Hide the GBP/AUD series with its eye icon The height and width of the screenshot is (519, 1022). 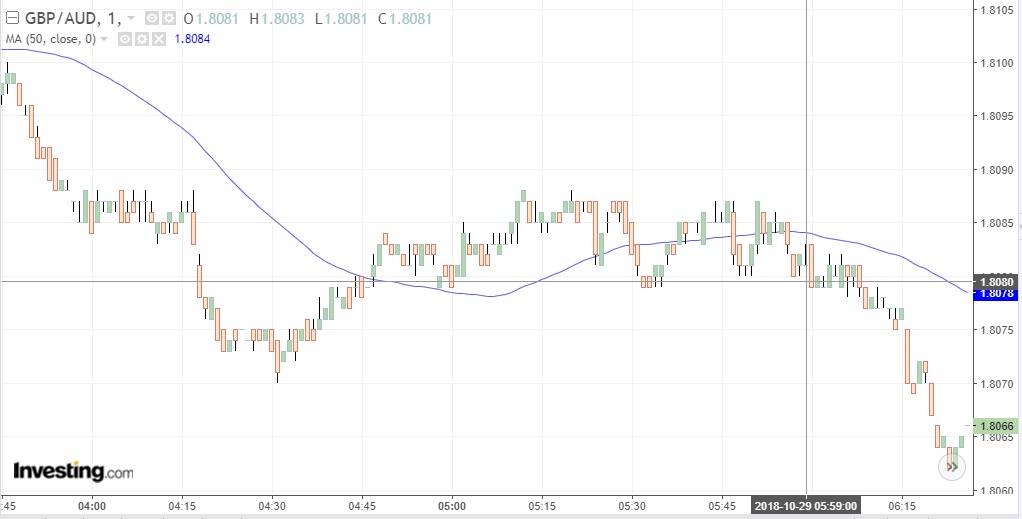[150, 18]
